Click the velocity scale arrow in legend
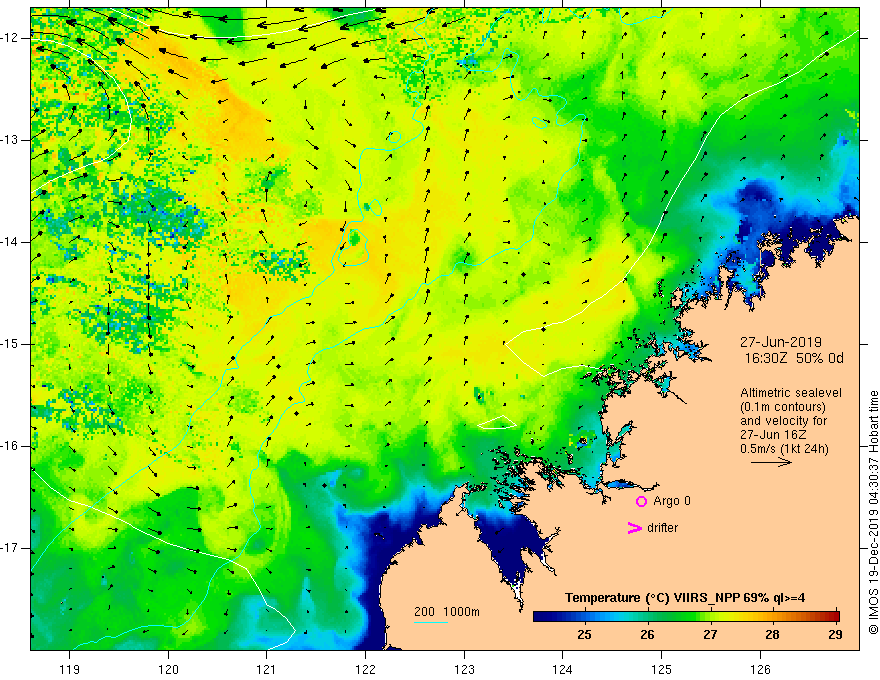Screen dimensions: 880x680 point(771,462)
